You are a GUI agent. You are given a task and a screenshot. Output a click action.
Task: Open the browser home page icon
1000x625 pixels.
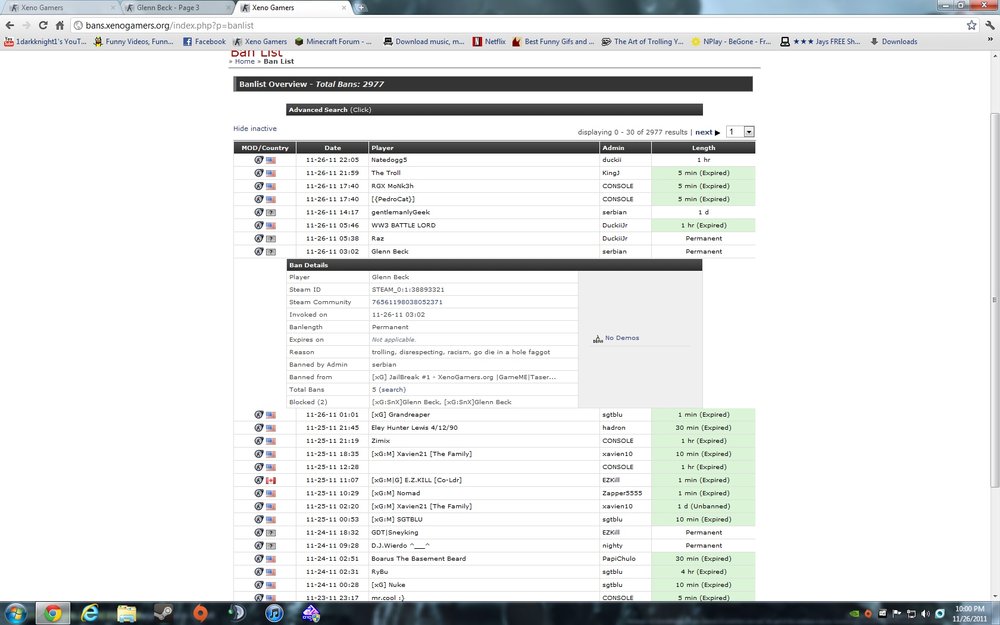pyautogui.click(x=59, y=26)
